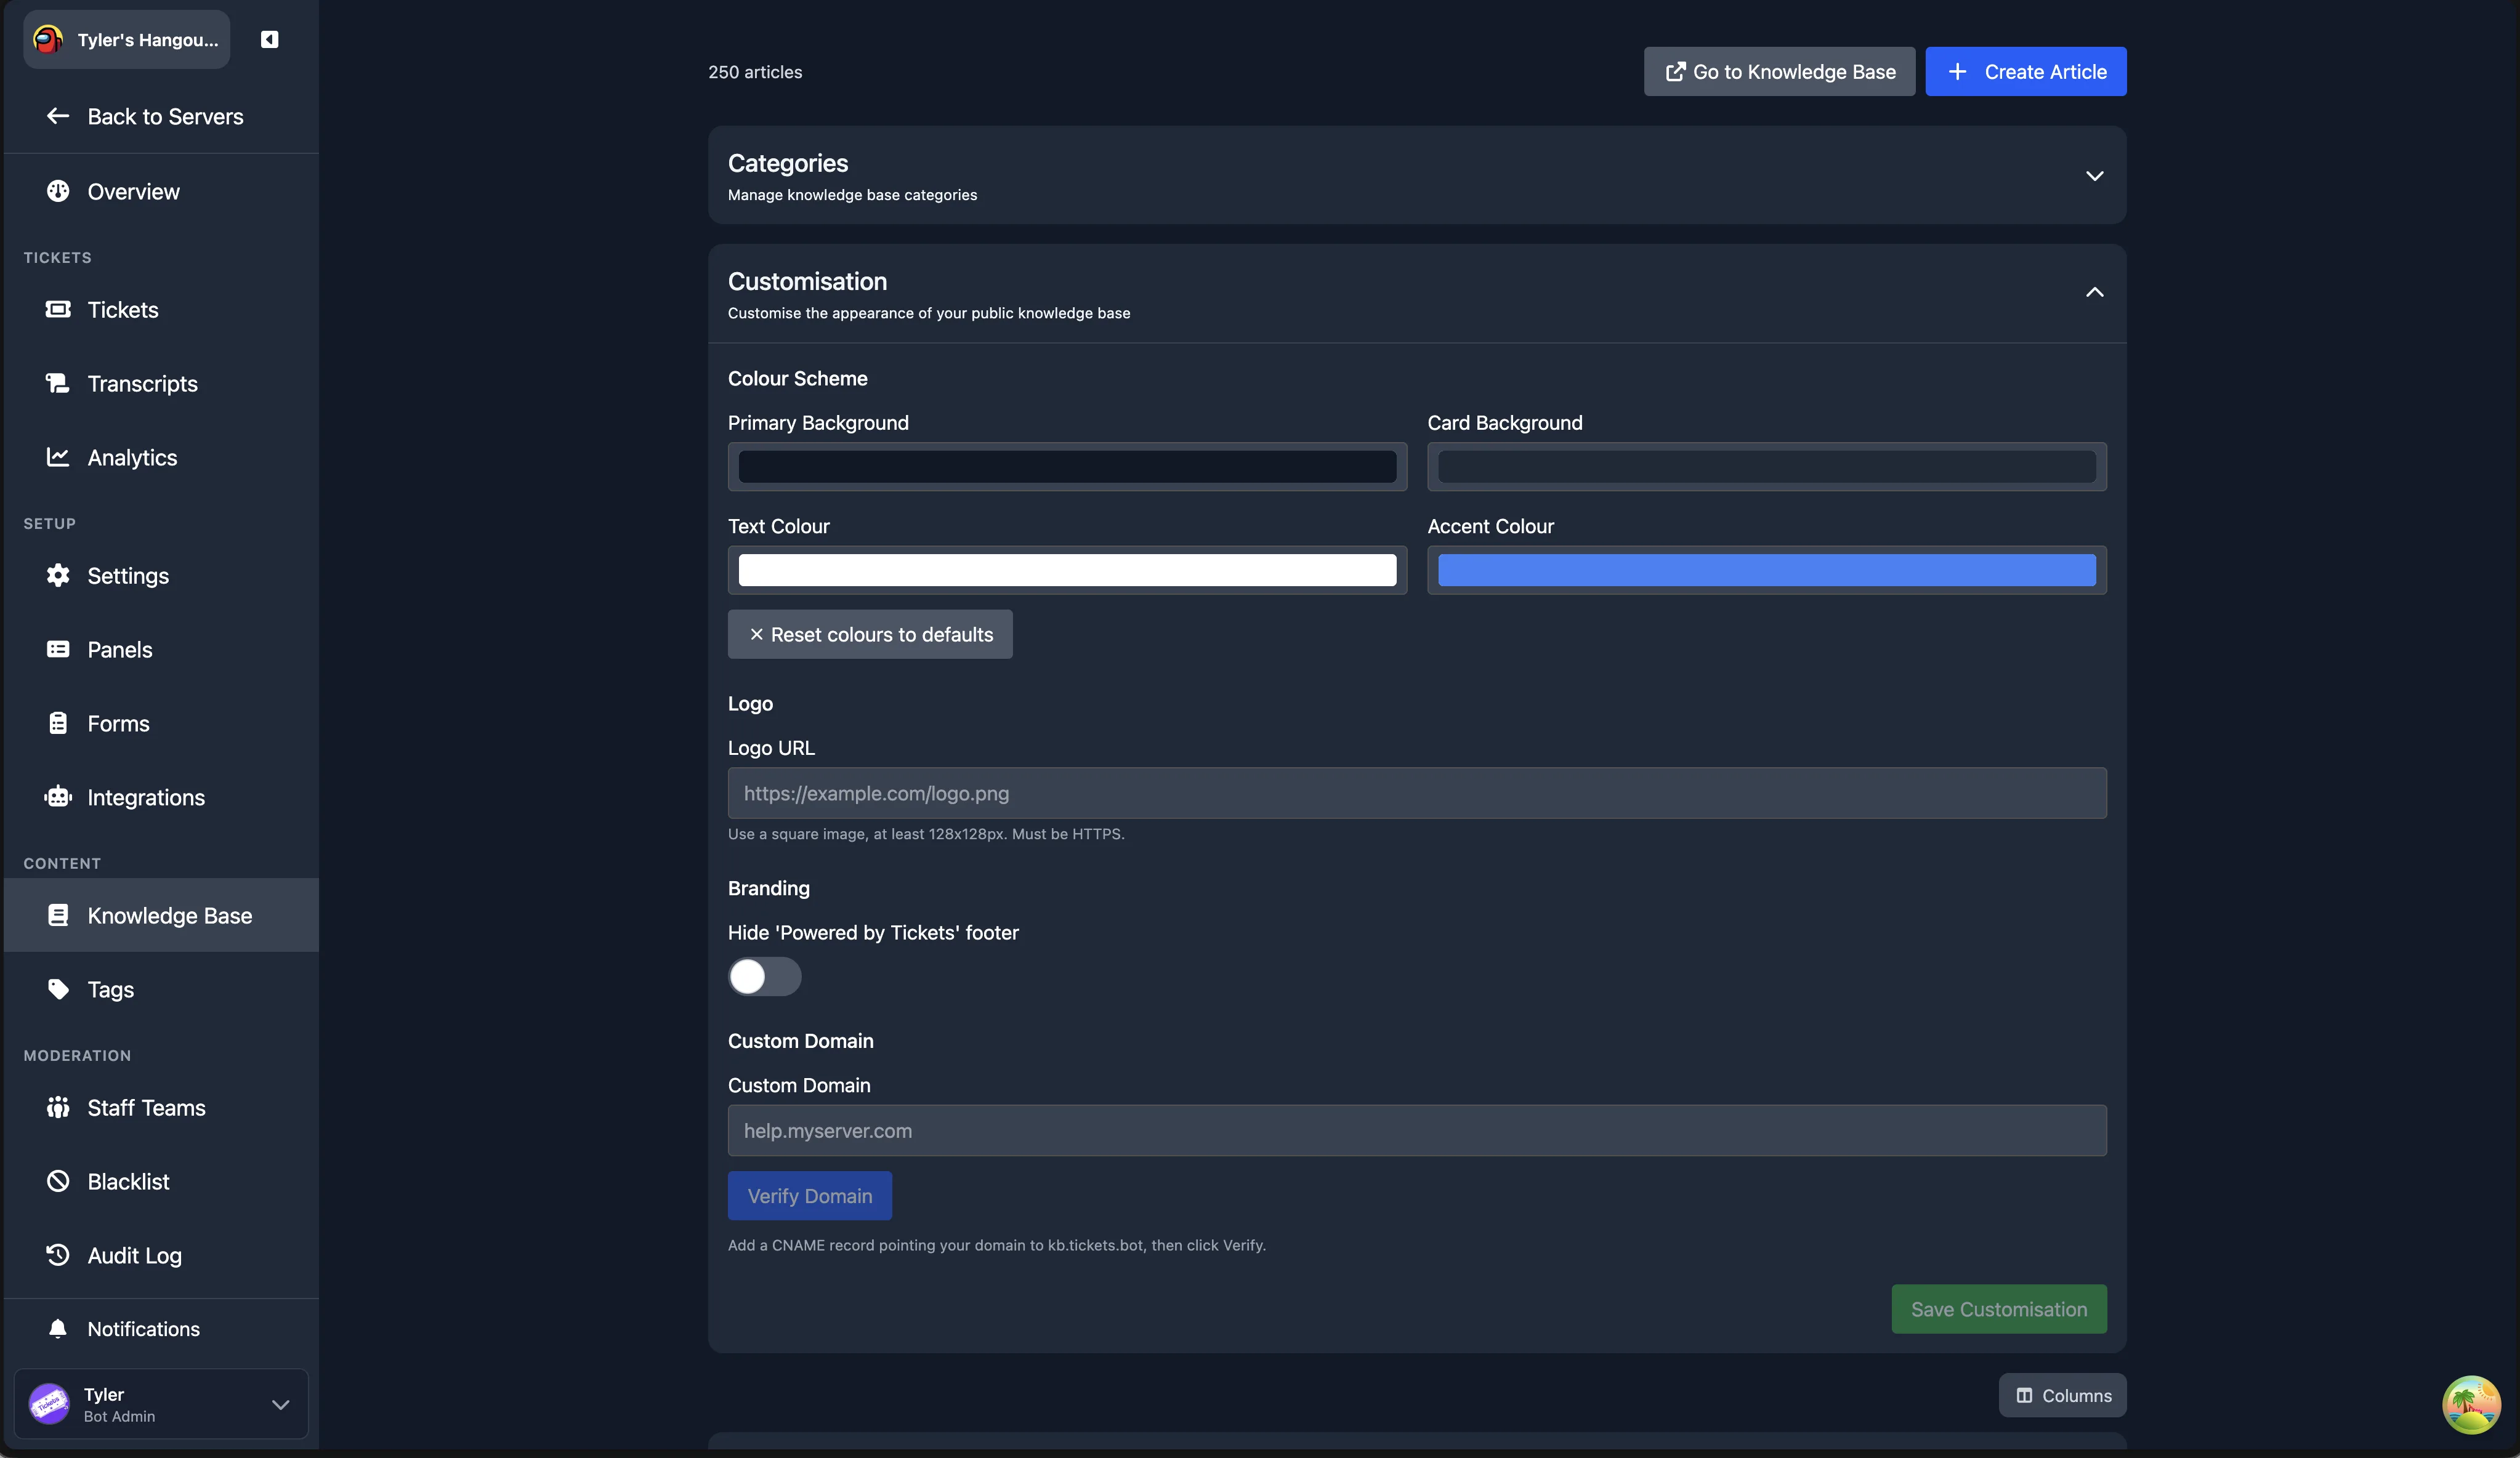Click Go to Knowledge Base button
This screenshot has width=2520, height=1458.
pos(1779,71)
